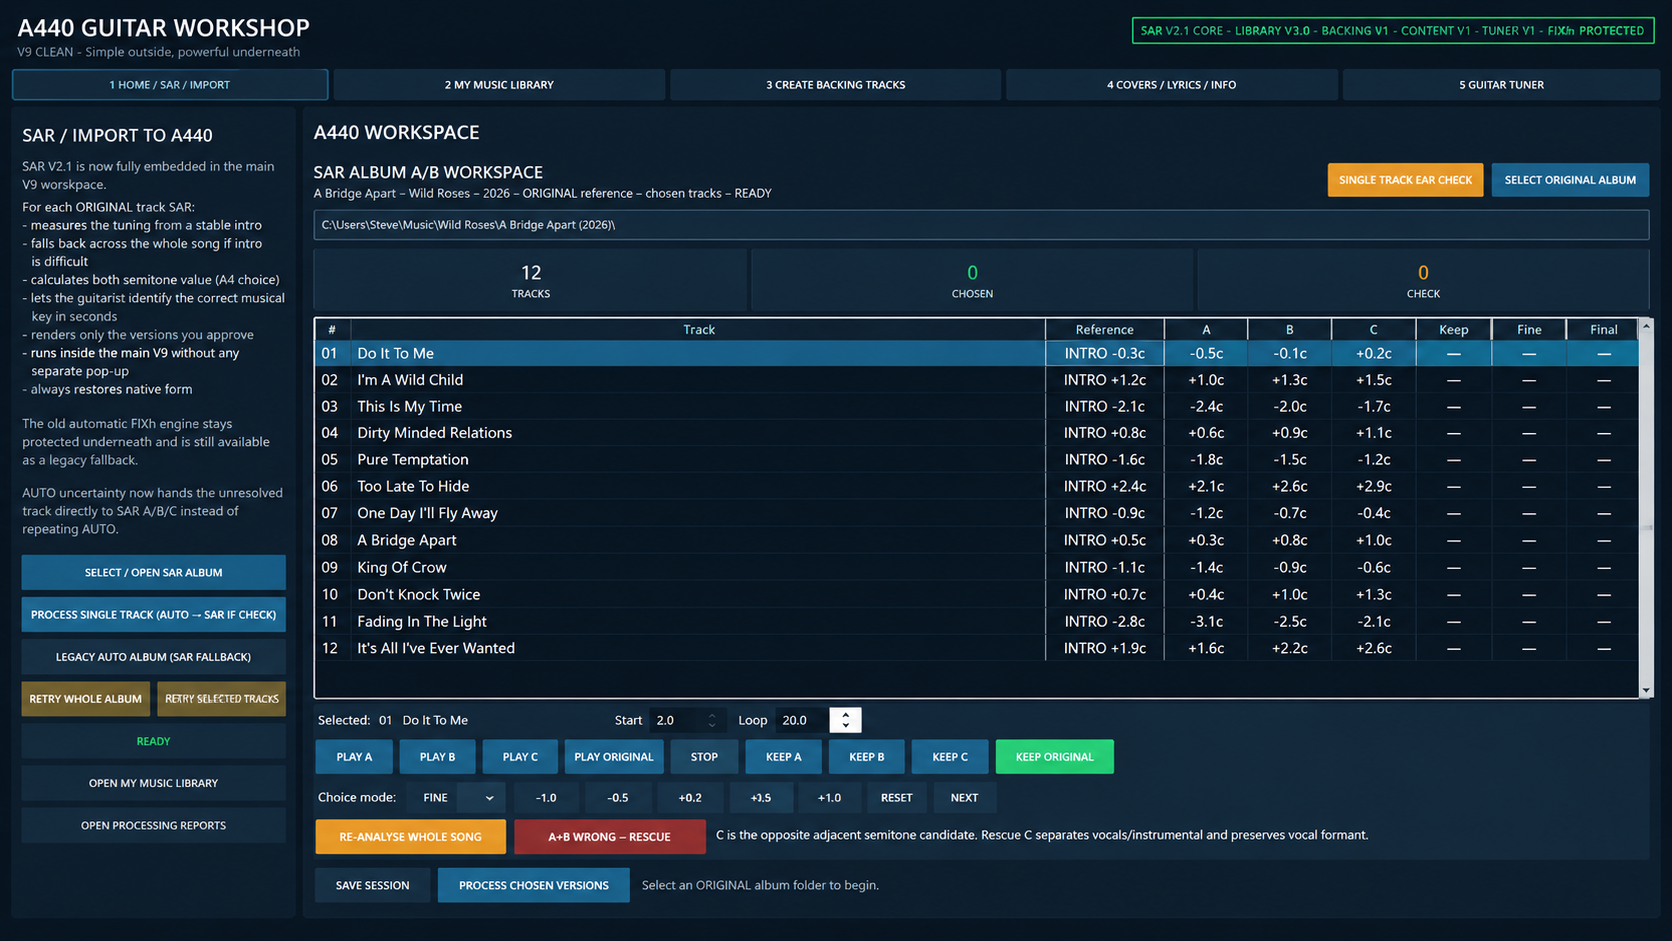This screenshot has width=1672, height=941.
Task: Click the track list scrollbar down arrow
Action: (x=1646, y=690)
